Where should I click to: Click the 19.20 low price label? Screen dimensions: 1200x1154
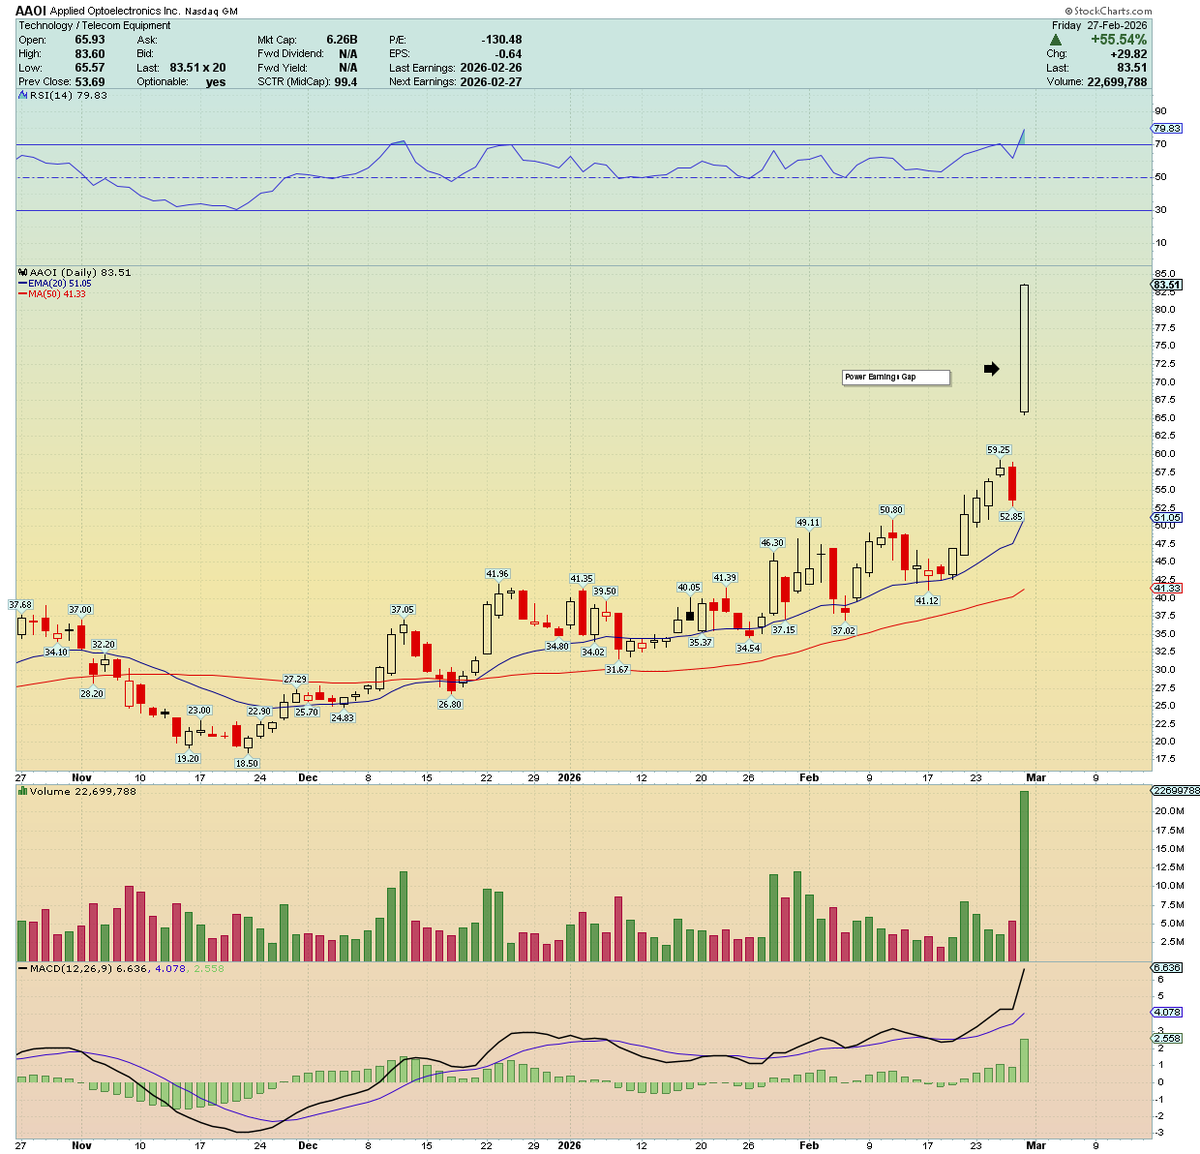(x=188, y=758)
